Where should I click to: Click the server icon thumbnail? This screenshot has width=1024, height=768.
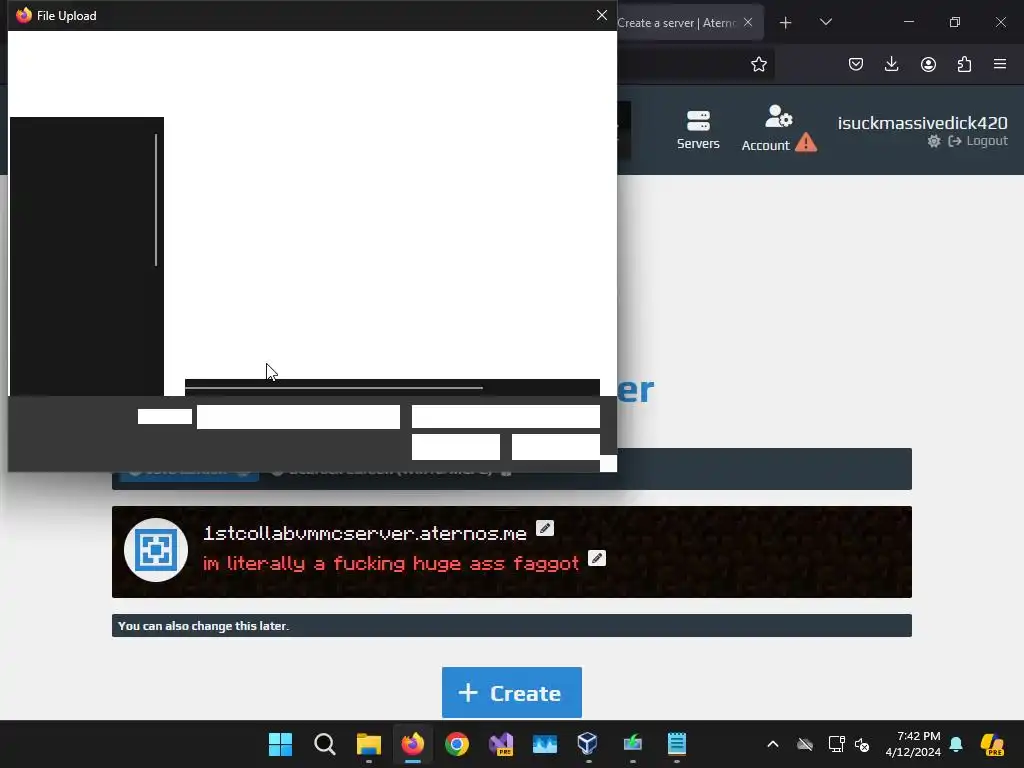(156, 550)
